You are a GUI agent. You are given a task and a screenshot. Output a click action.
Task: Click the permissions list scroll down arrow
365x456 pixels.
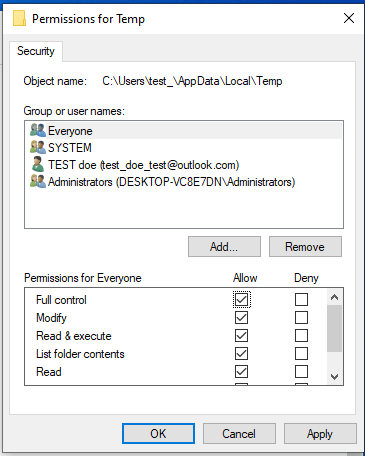pyautogui.click(x=334, y=377)
